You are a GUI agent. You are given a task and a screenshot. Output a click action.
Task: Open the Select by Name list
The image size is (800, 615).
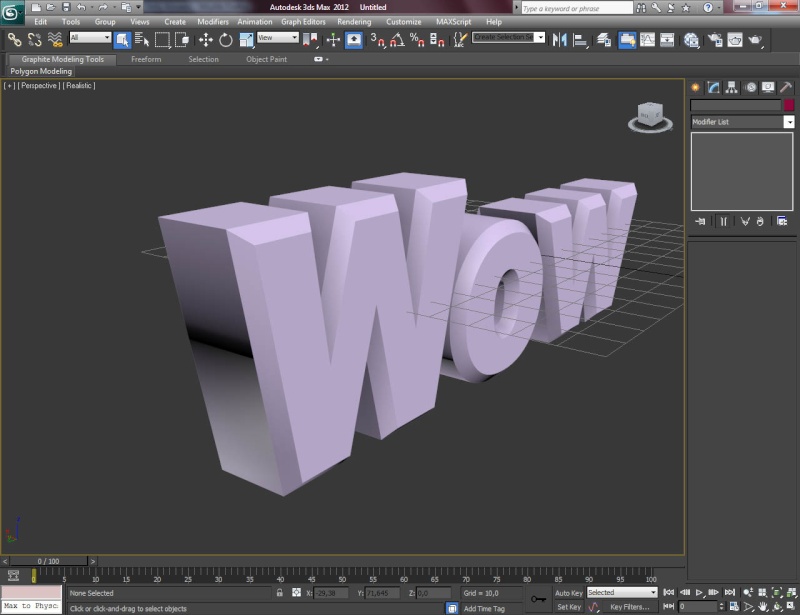(142, 40)
